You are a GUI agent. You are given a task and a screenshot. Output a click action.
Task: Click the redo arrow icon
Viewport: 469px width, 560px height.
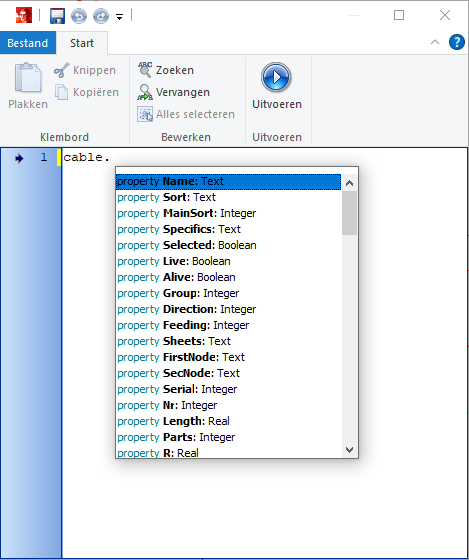[101, 16]
